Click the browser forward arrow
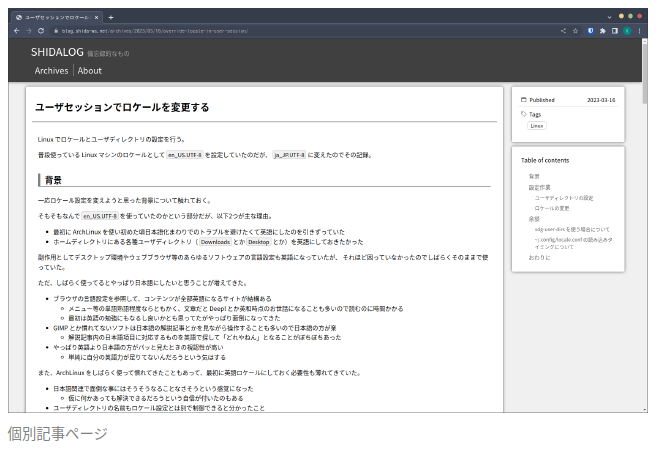This screenshot has width=661, height=457. click(x=29, y=31)
